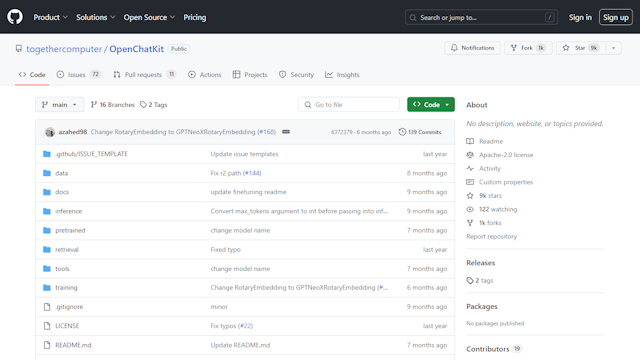
Task: Open the togethercomputer owner link
Action: (x=64, y=49)
